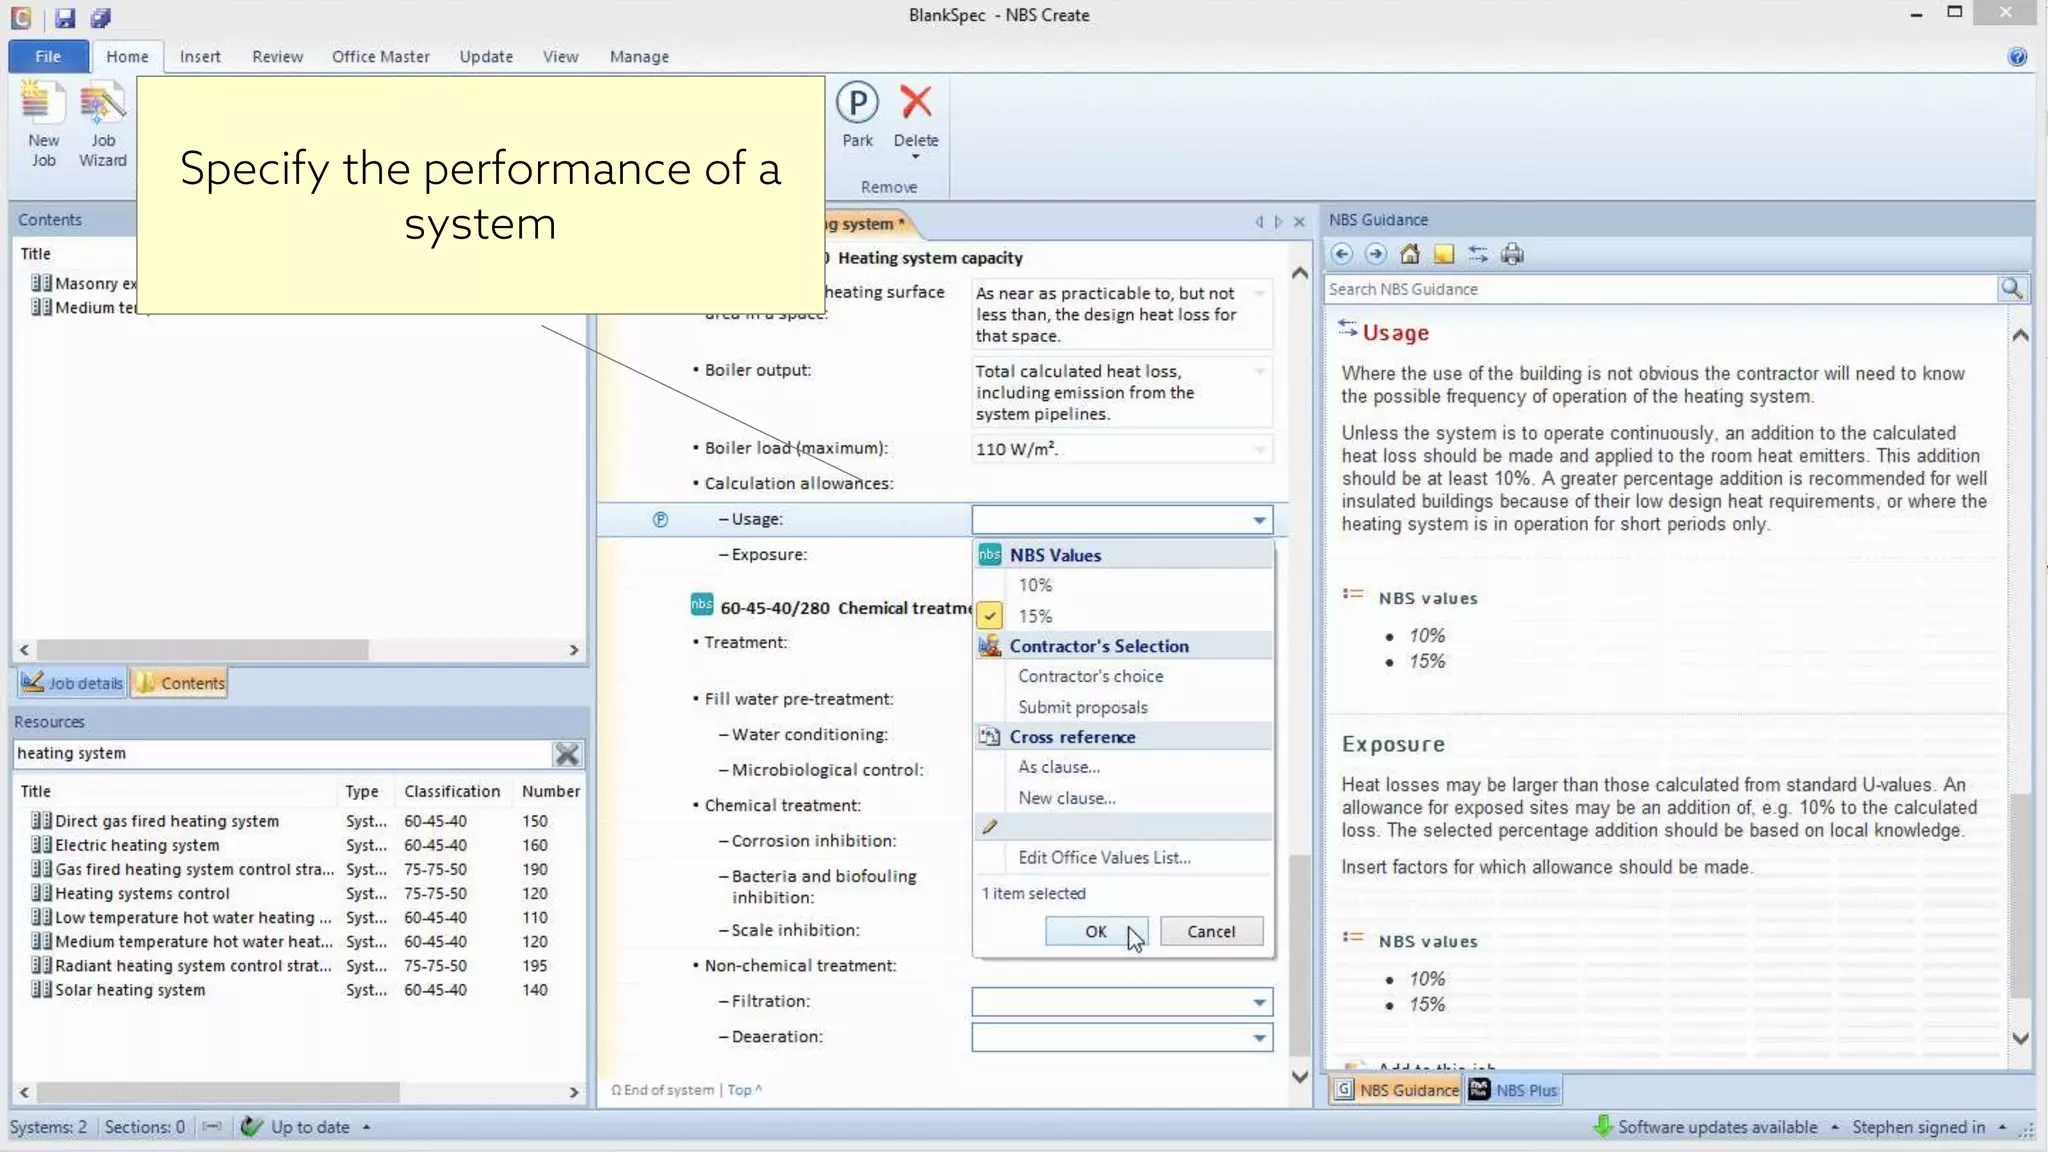Close the document tab with the X

pyautogui.click(x=1299, y=222)
